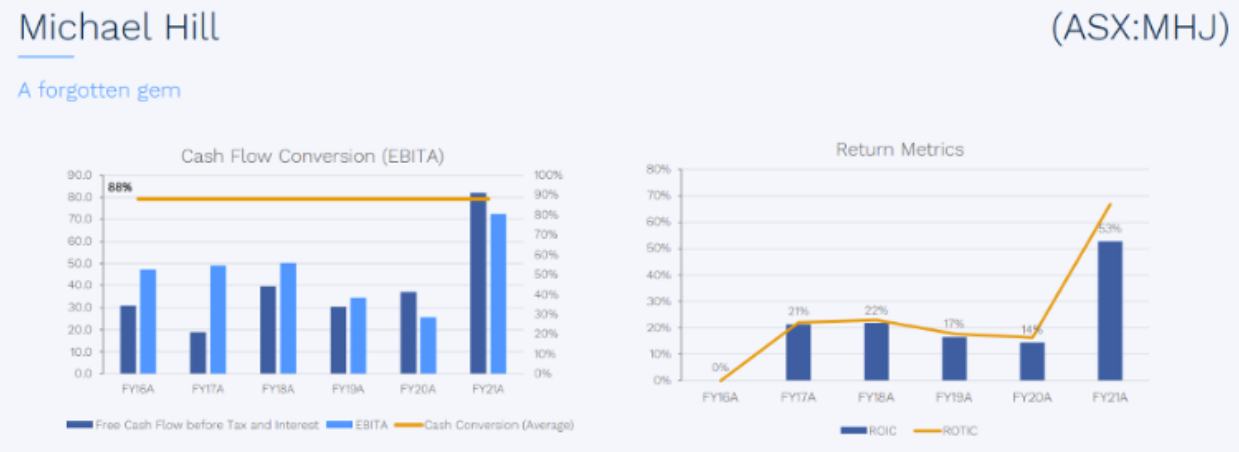Click the FY20A axis label in cash flow chart
This screenshot has height=452, width=1239.
pos(418,388)
